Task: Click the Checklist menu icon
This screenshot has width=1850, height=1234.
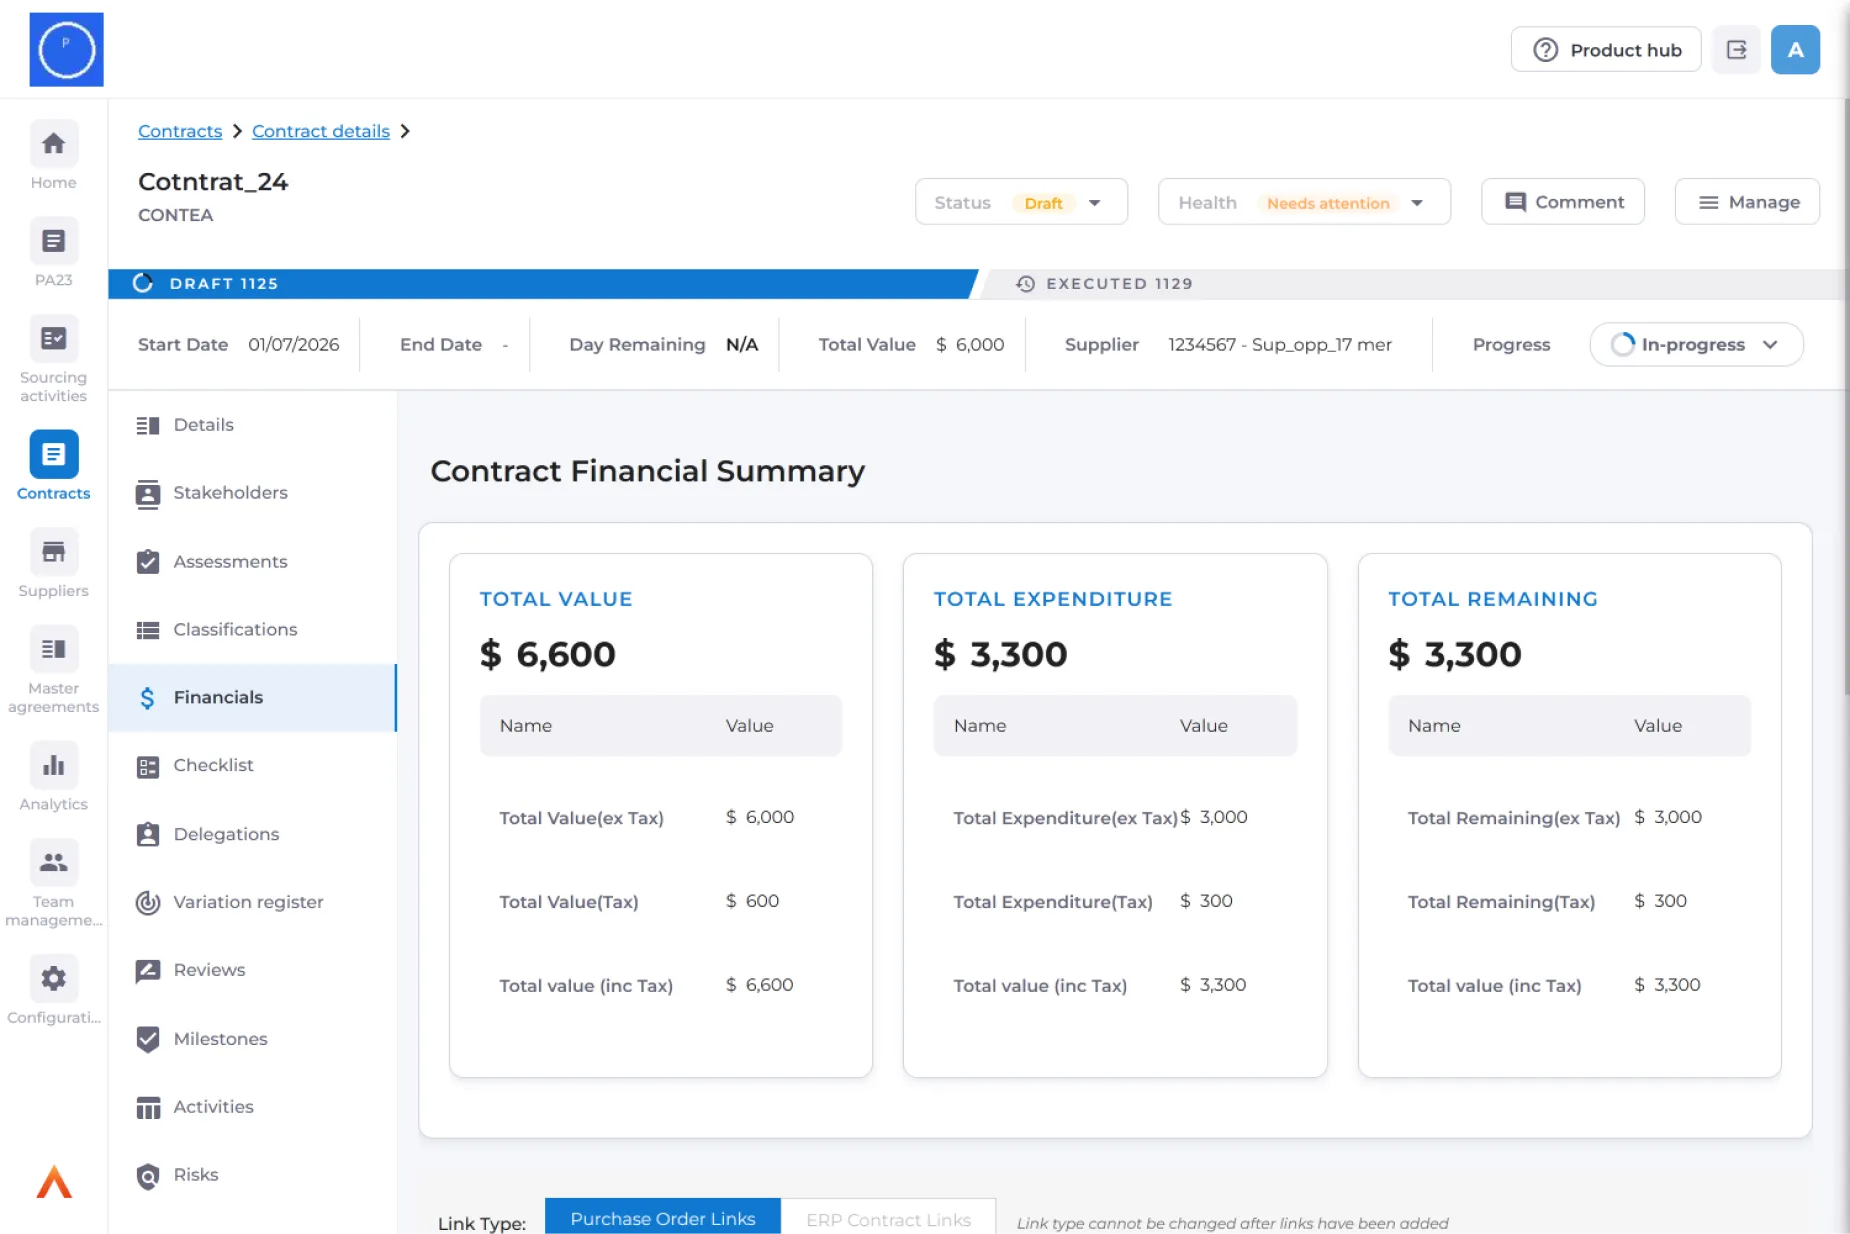Action: pyautogui.click(x=148, y=766)
